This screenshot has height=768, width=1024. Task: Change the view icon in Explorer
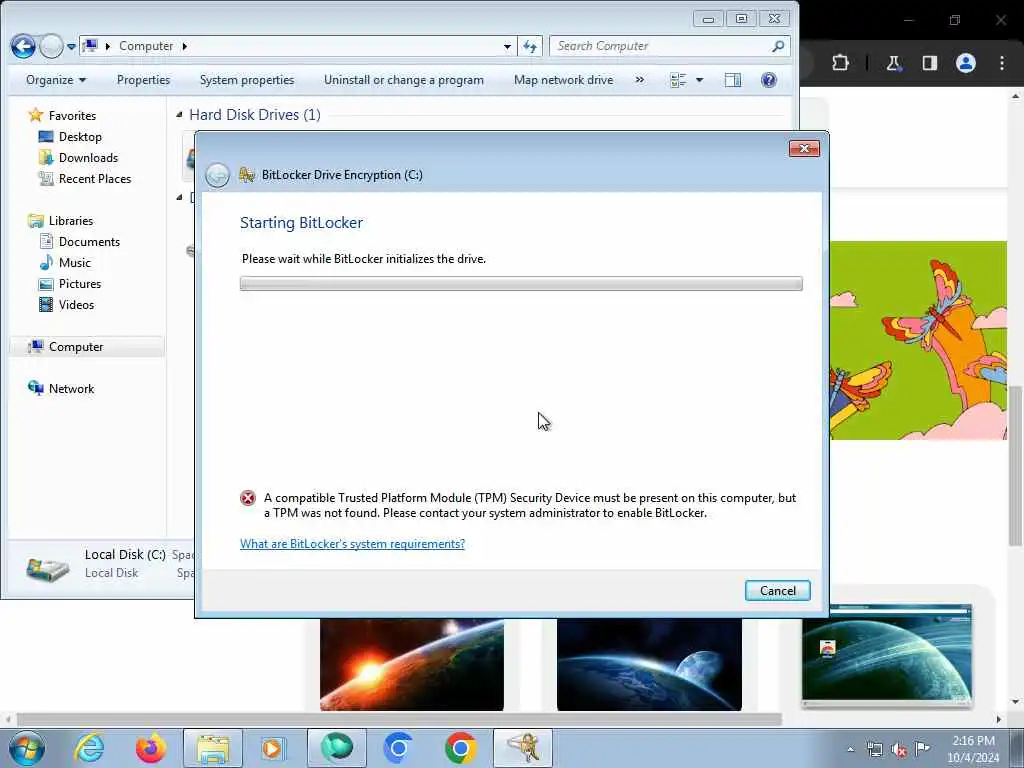(x=678, y=80)
